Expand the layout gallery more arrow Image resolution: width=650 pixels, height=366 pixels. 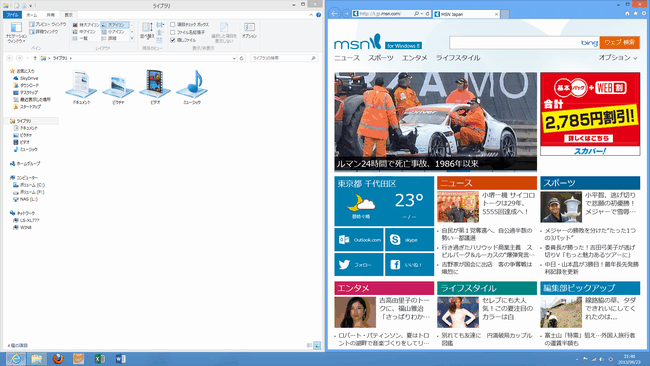[x=132, y=39]
